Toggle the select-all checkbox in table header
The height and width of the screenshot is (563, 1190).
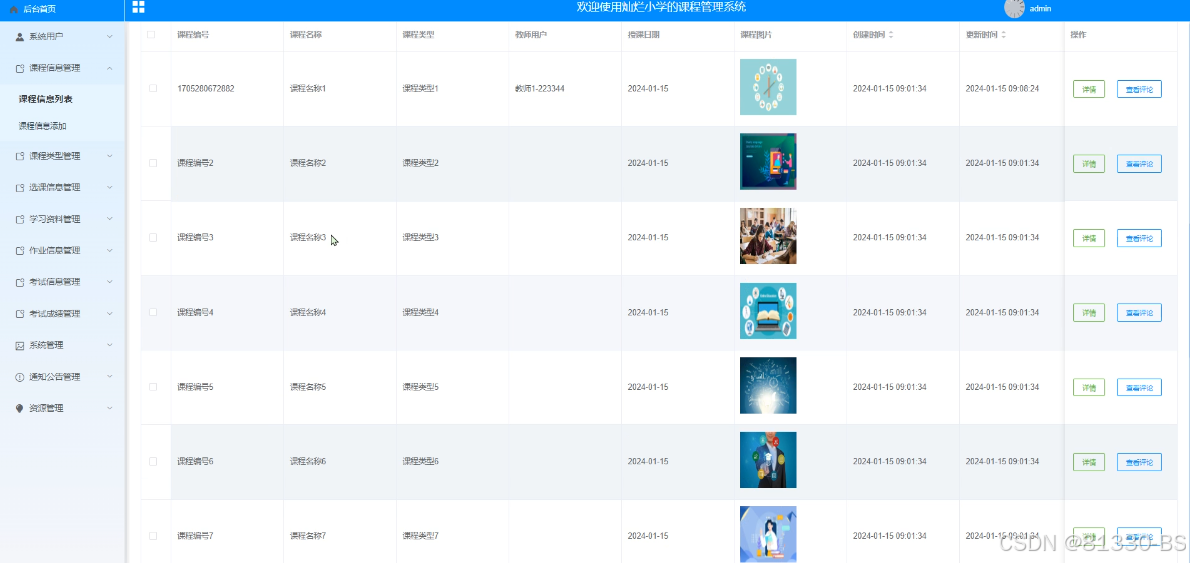tap(150, 35)
